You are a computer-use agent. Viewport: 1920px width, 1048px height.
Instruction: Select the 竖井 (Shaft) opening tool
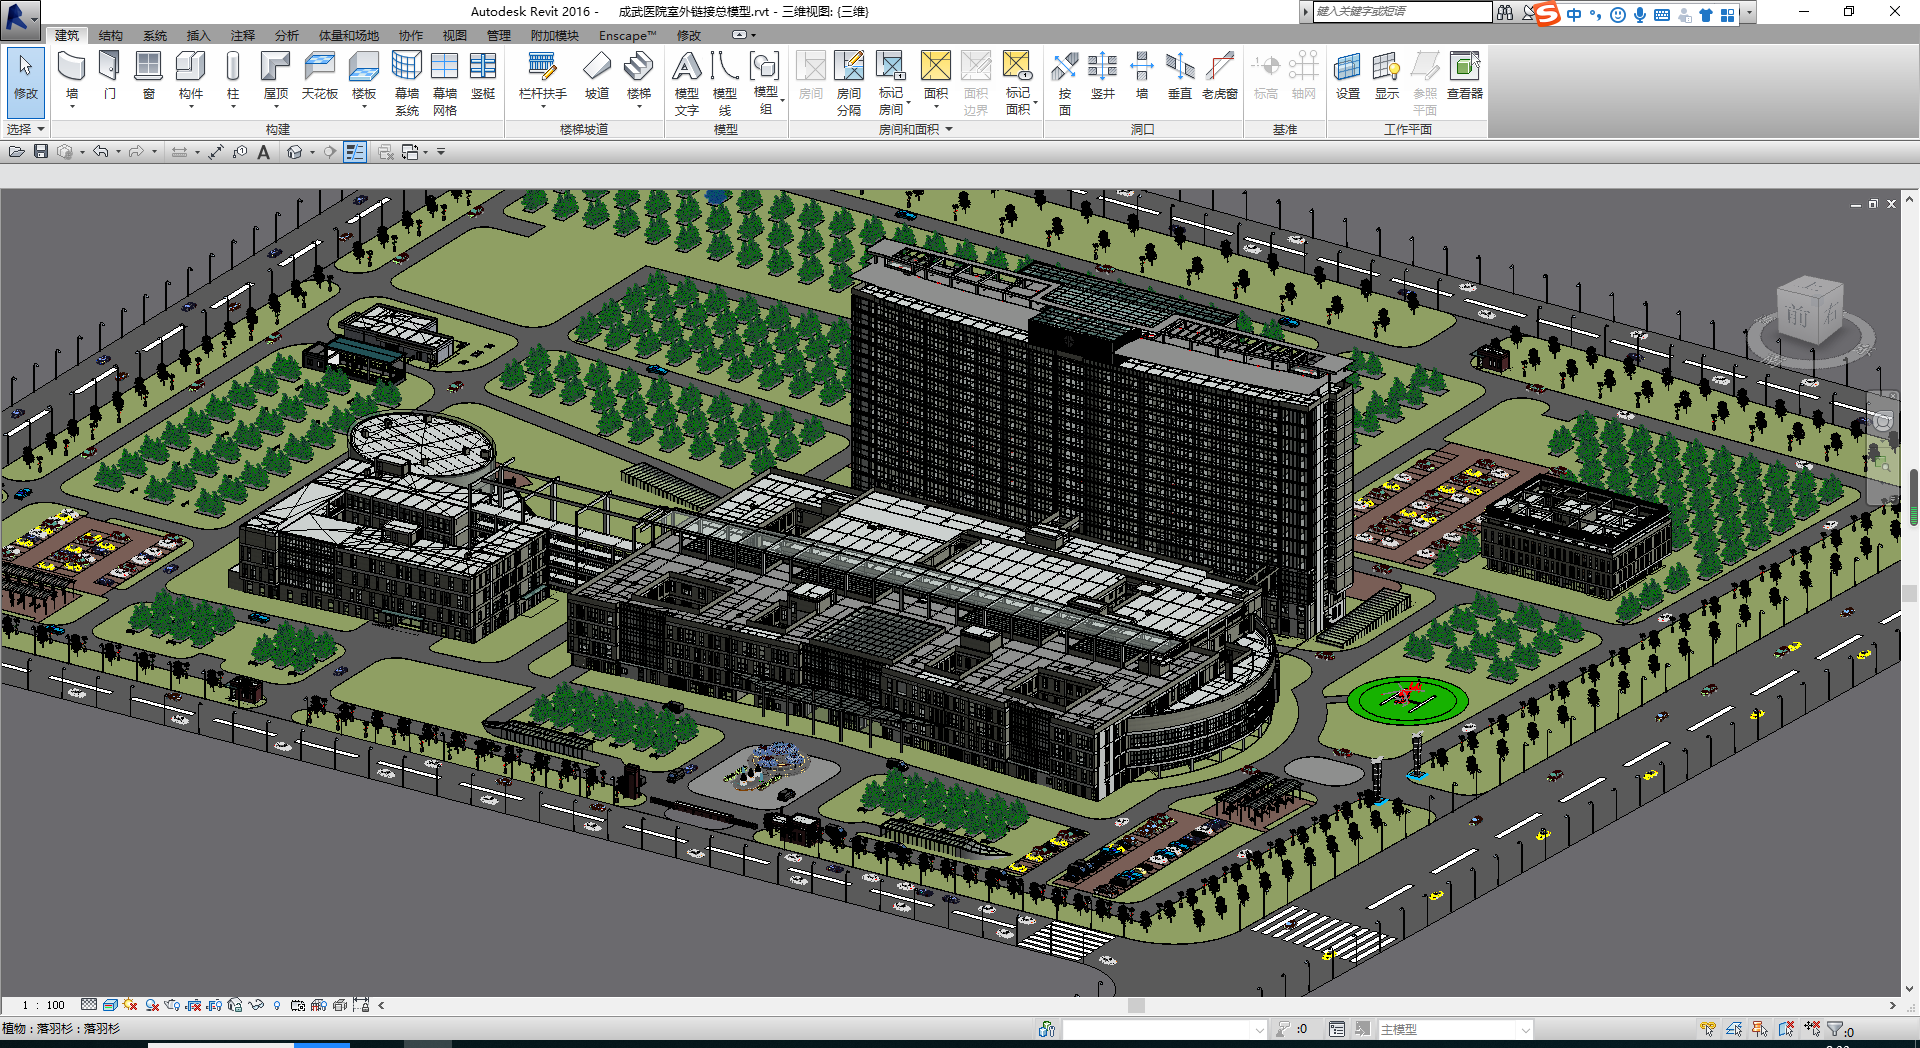click(1103, 76)
